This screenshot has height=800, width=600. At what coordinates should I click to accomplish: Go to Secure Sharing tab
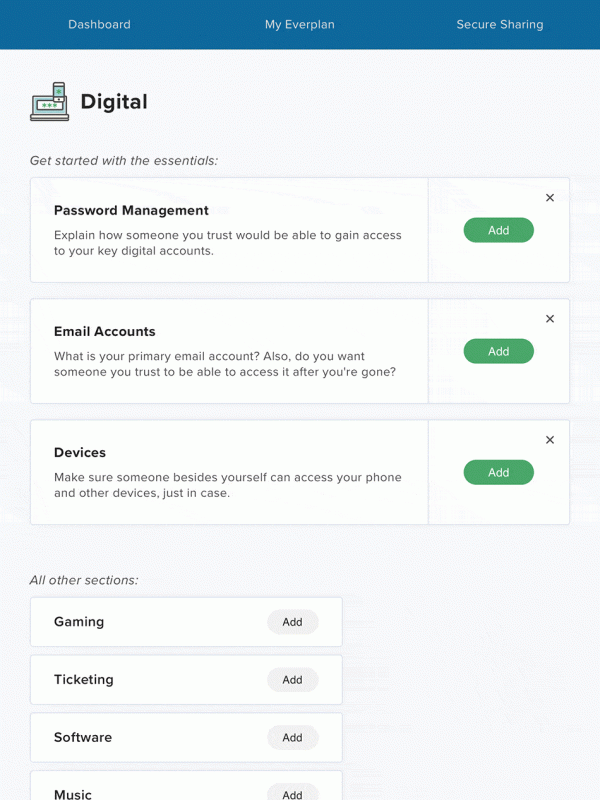pyautogui.click(x=500, y=24)
